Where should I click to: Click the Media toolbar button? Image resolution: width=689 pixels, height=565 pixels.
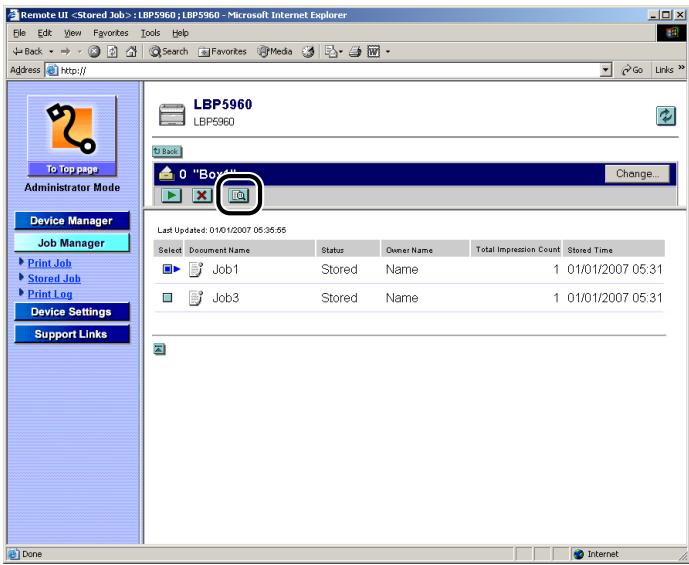point(275,51)
